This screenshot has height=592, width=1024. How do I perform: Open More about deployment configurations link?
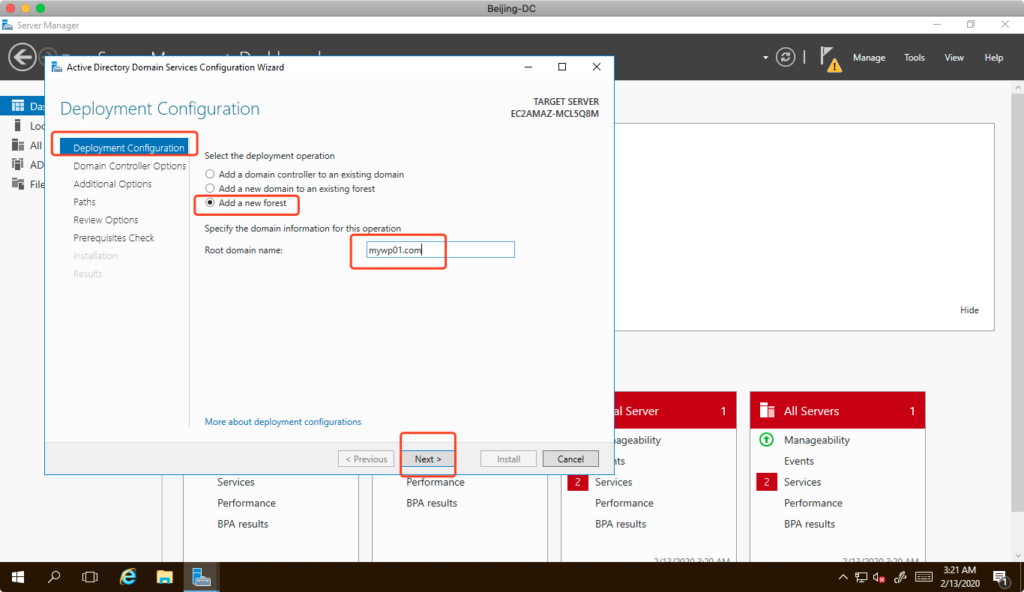[x=283, y=422]
